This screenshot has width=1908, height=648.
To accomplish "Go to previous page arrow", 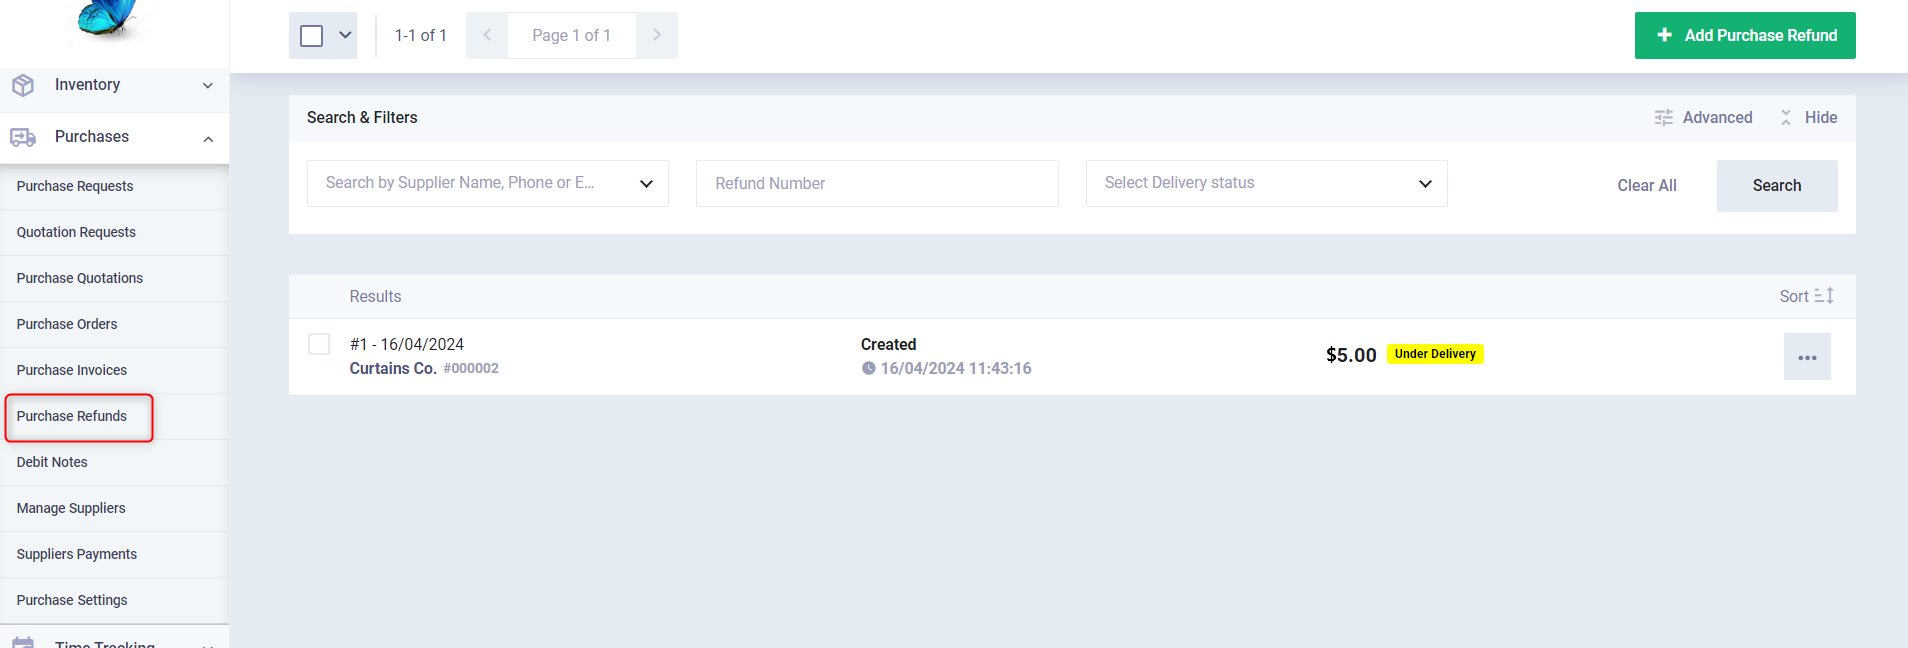I will [487, 35].
